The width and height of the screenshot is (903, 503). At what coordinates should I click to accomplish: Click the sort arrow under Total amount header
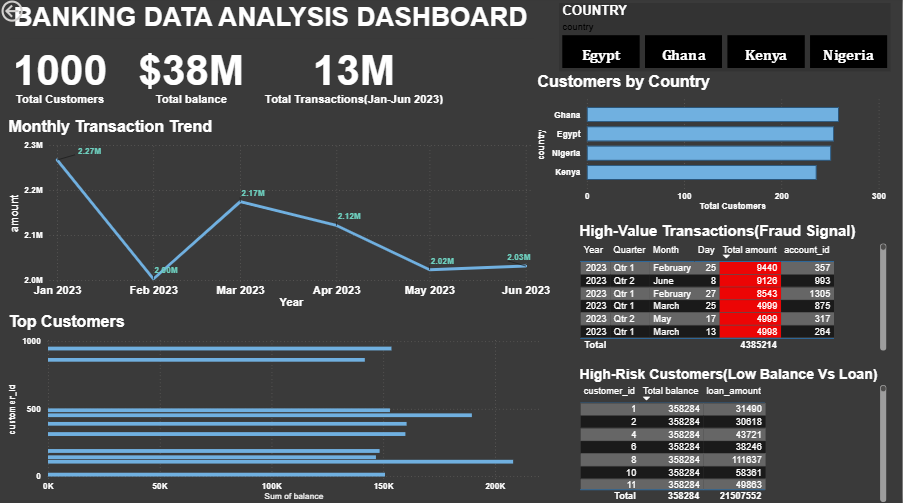click(726, 256)
